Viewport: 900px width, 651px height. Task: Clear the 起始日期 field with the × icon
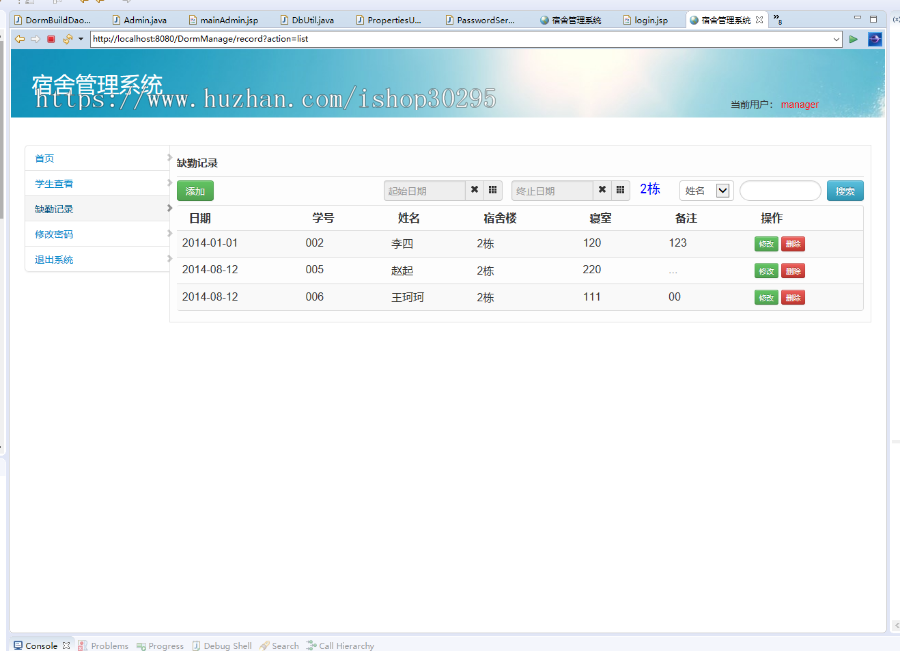(x=475, y=190)
